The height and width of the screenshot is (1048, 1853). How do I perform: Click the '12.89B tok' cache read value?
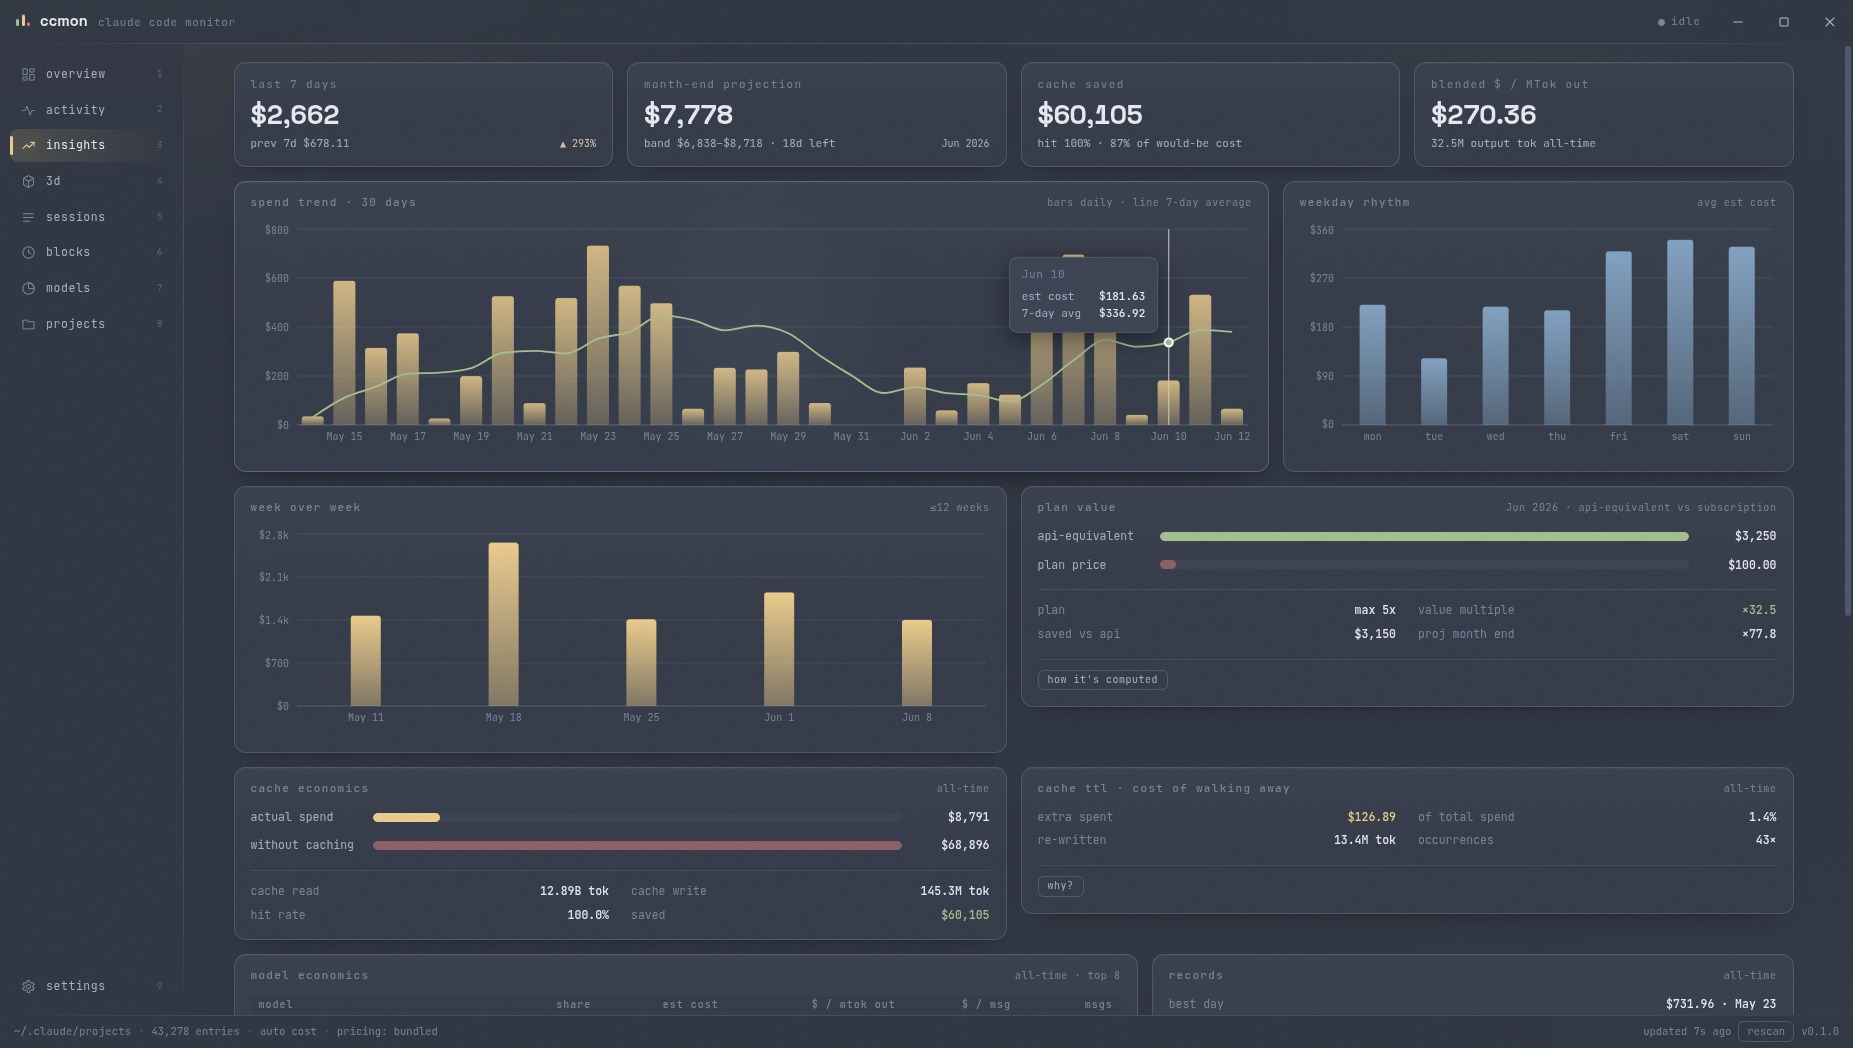574,891
